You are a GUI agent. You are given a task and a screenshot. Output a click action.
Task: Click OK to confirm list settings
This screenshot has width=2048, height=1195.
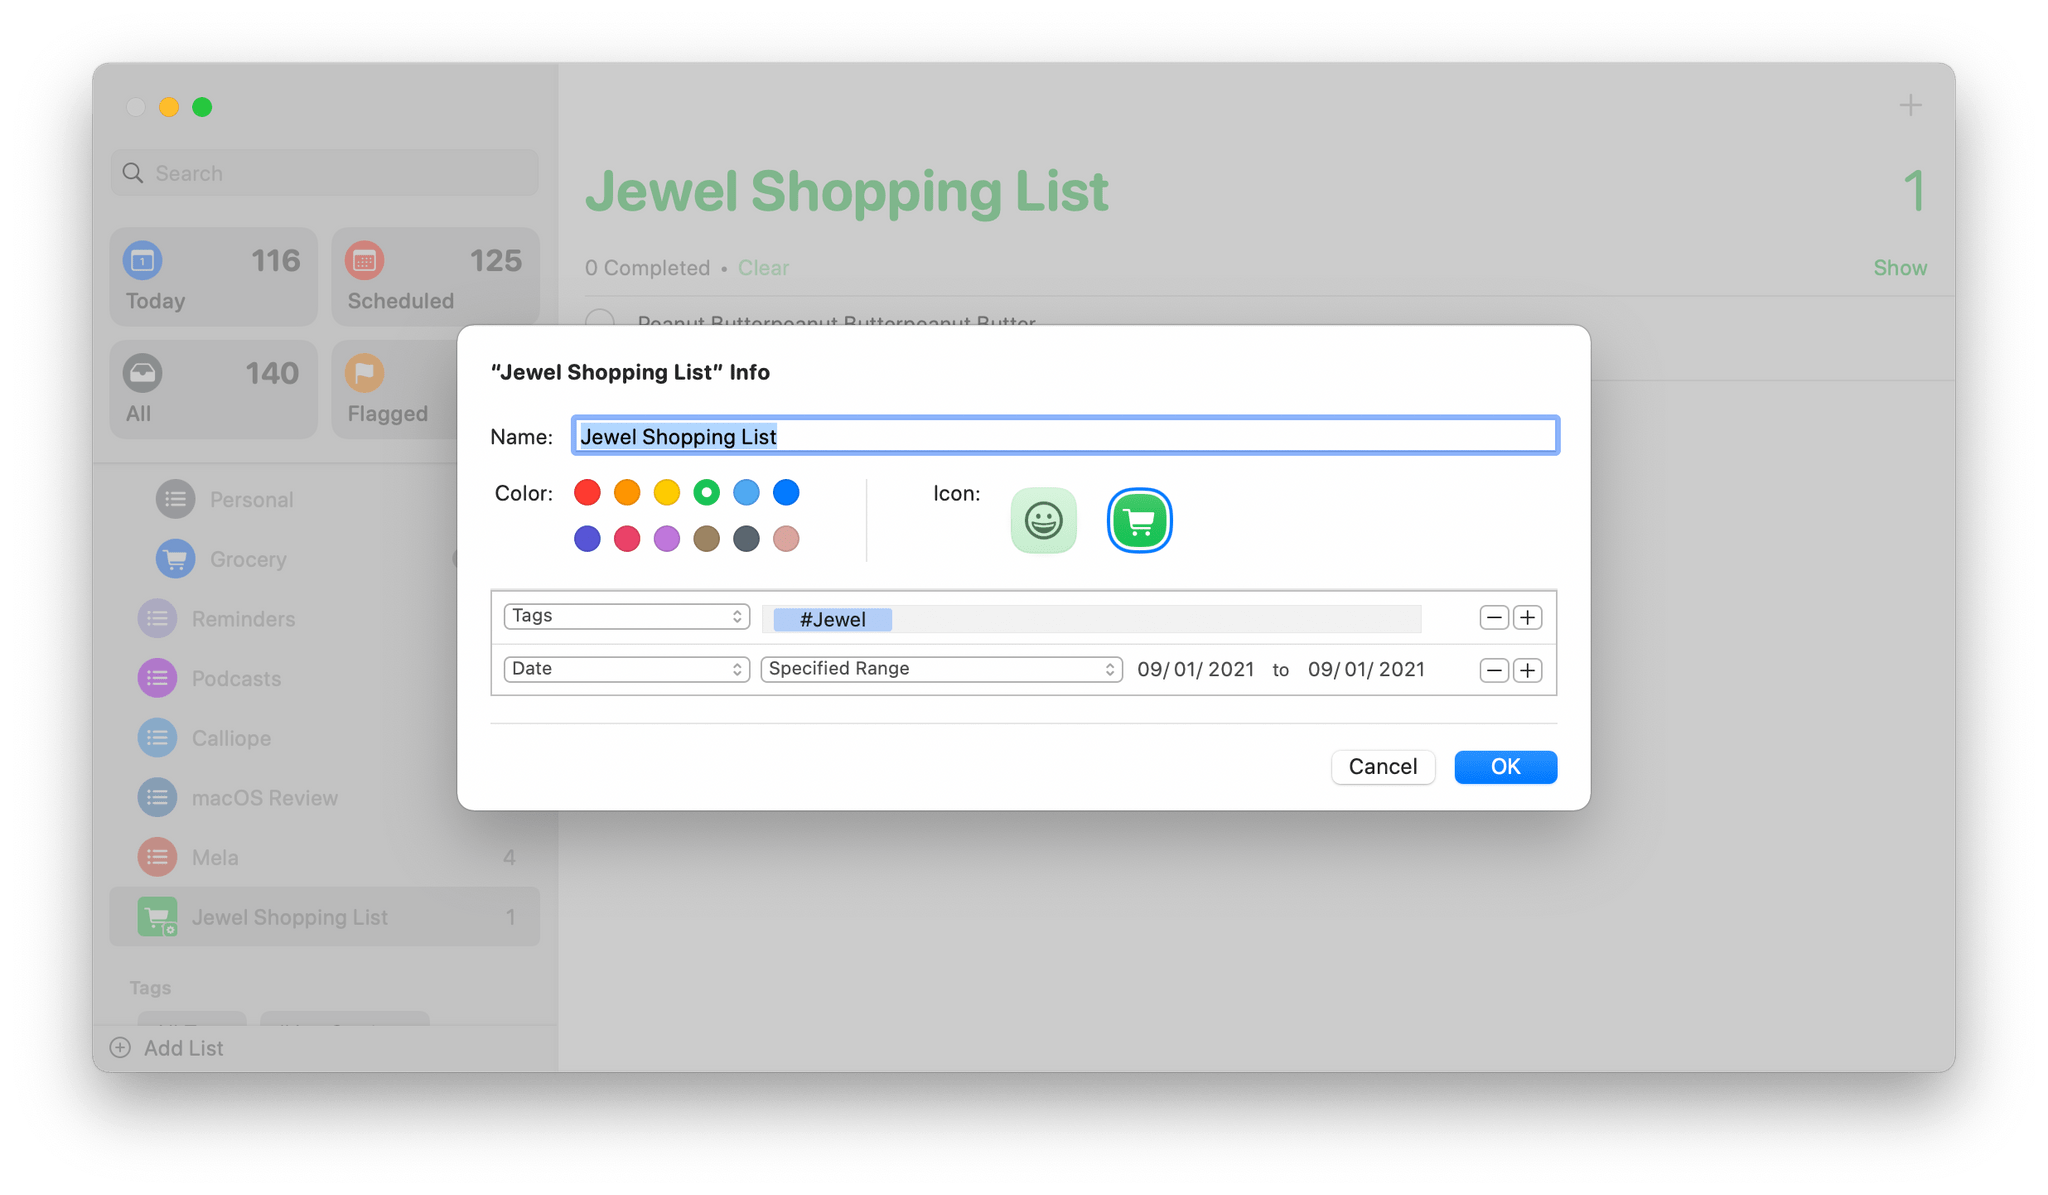(1505, 765)
